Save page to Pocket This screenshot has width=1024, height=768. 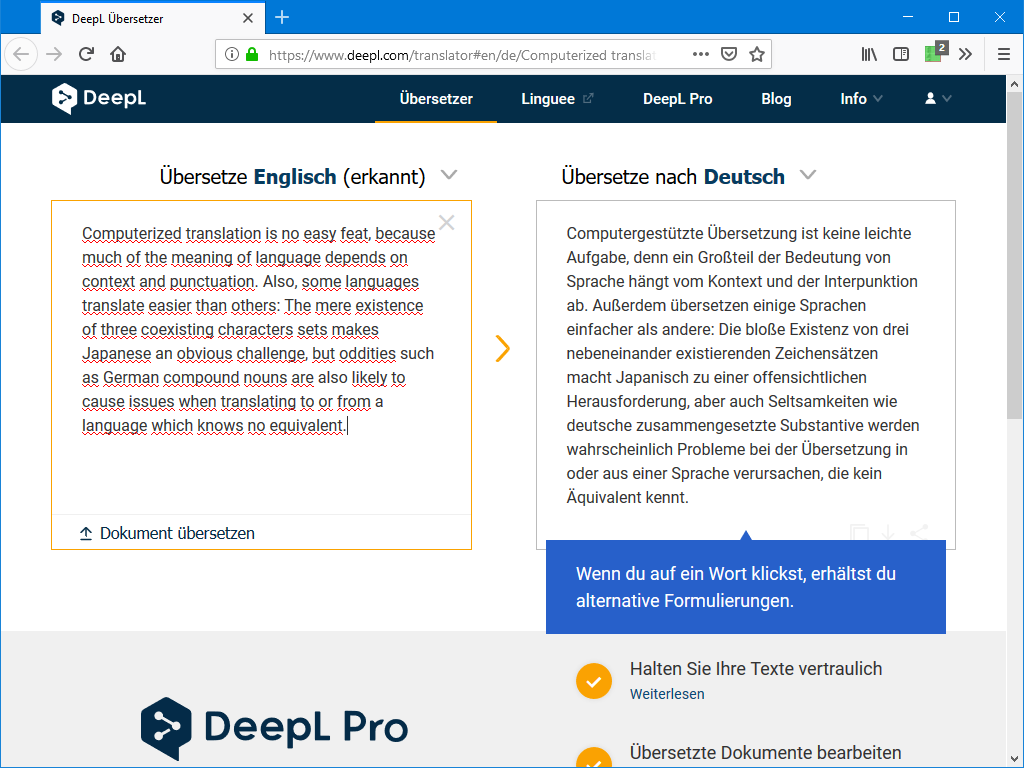[730, 54]
